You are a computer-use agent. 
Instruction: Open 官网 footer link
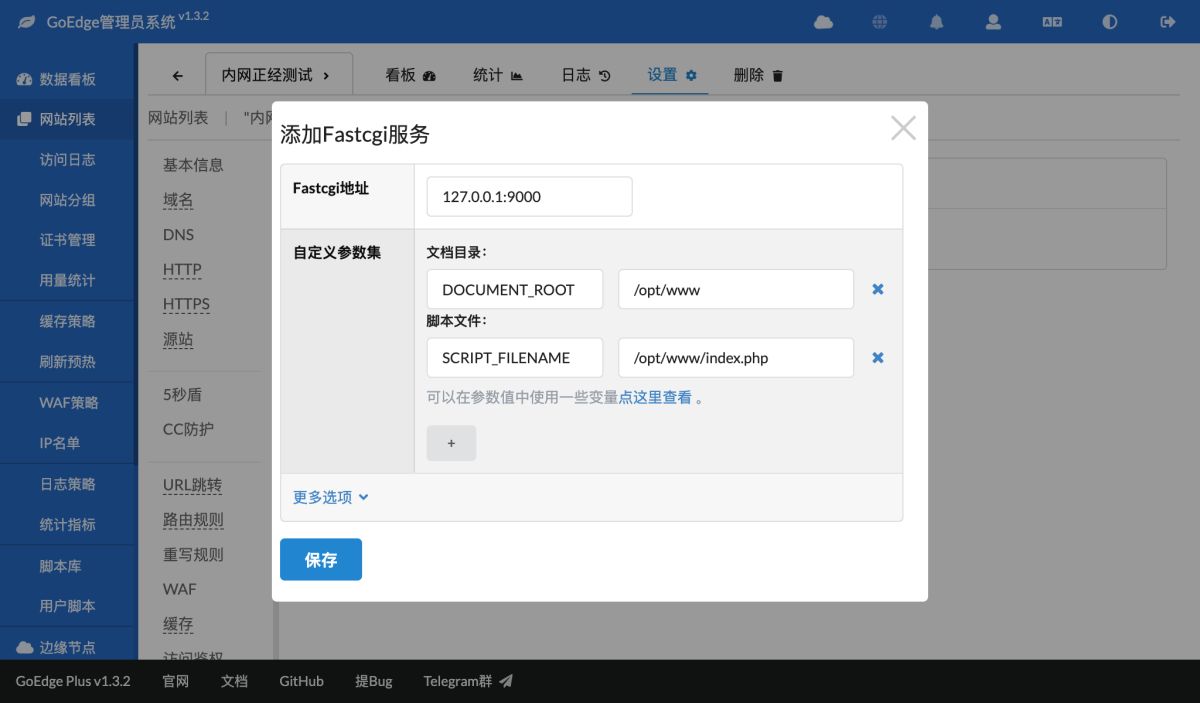[x=175, y=681]
